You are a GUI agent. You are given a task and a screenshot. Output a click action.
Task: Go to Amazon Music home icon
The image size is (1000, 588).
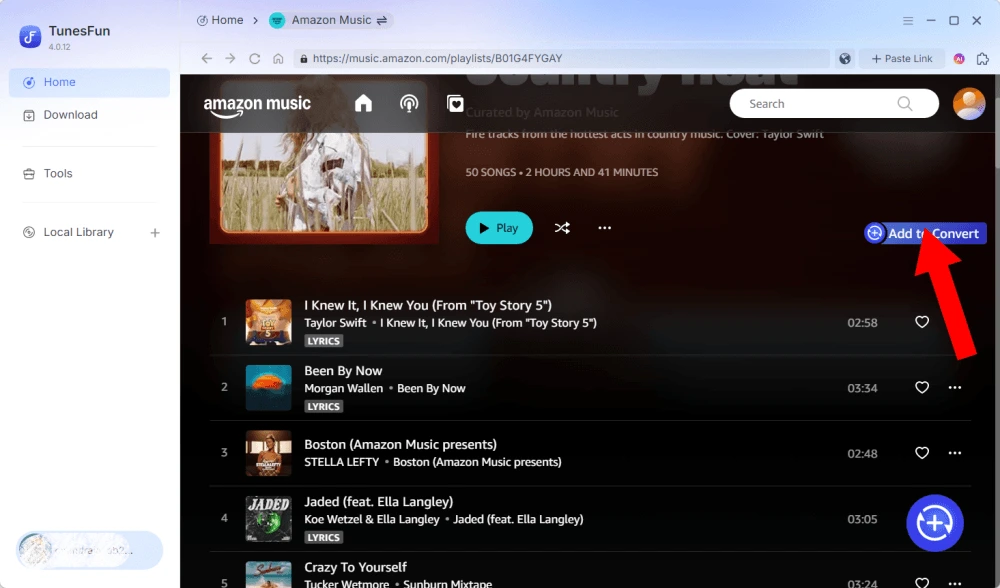364,103
